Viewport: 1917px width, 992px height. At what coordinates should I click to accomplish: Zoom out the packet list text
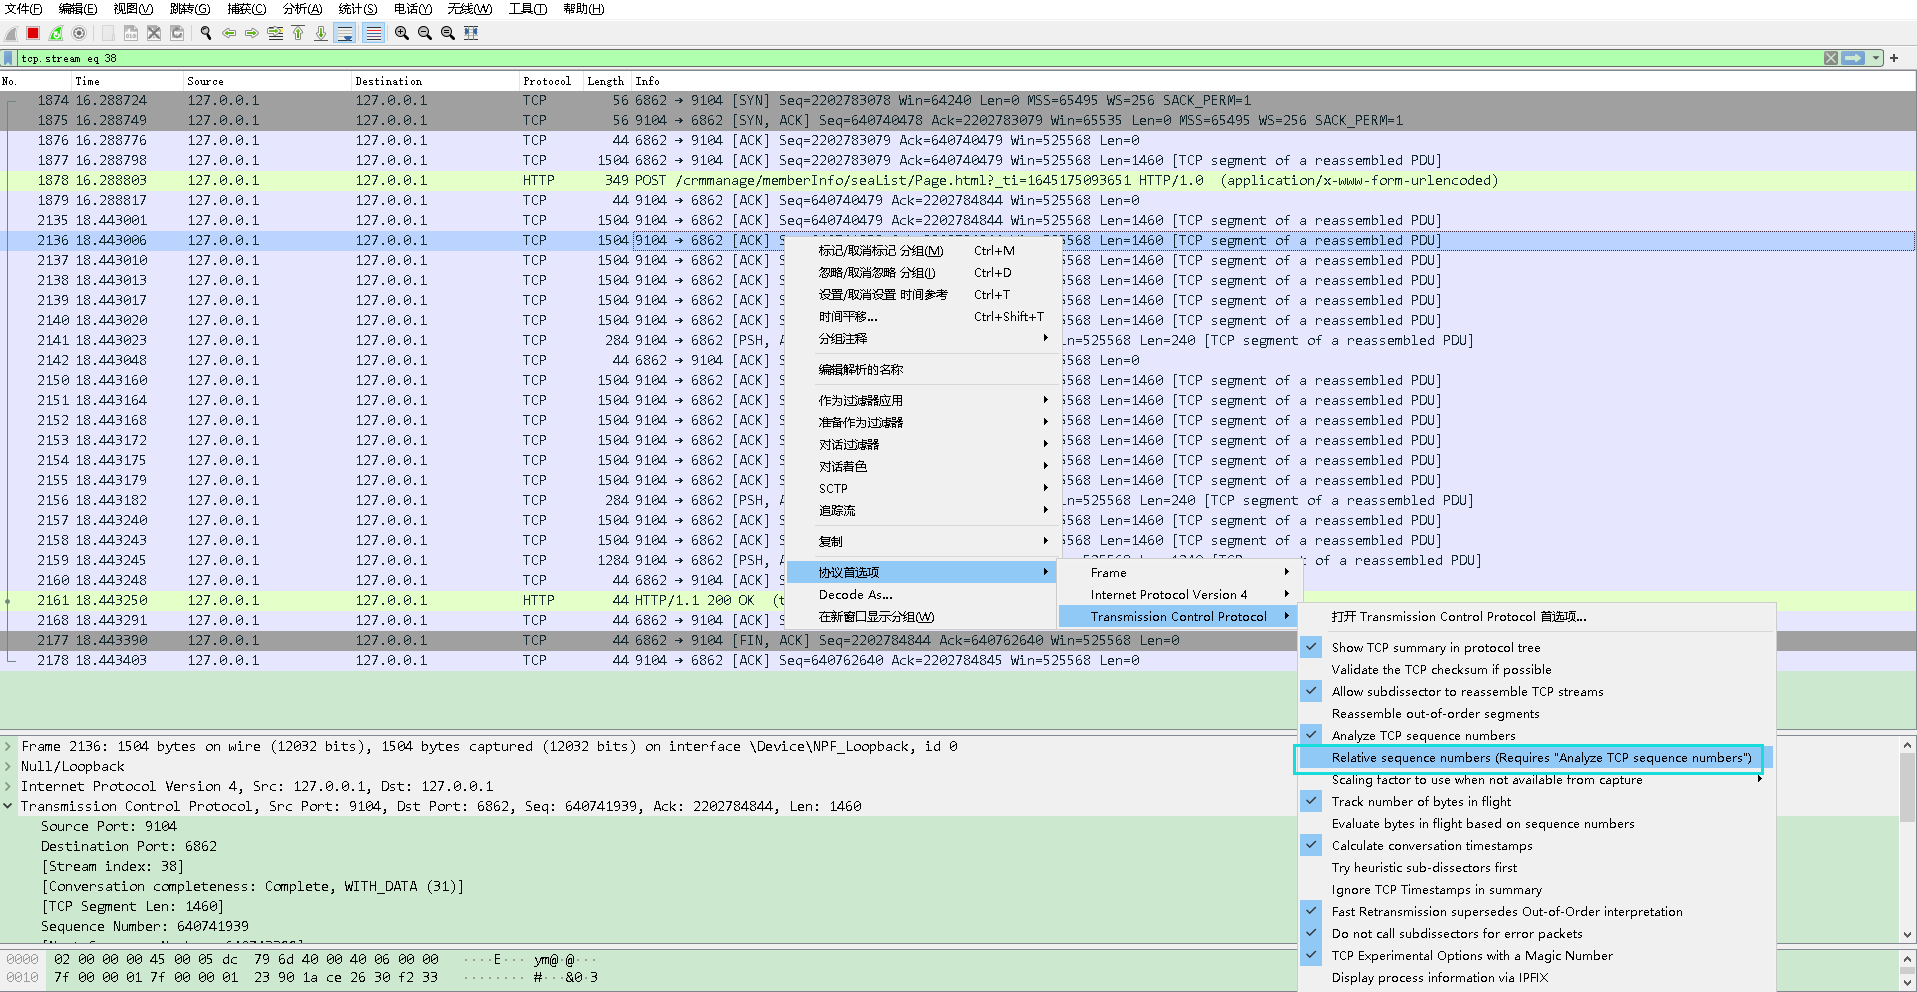tap(425, 33)
